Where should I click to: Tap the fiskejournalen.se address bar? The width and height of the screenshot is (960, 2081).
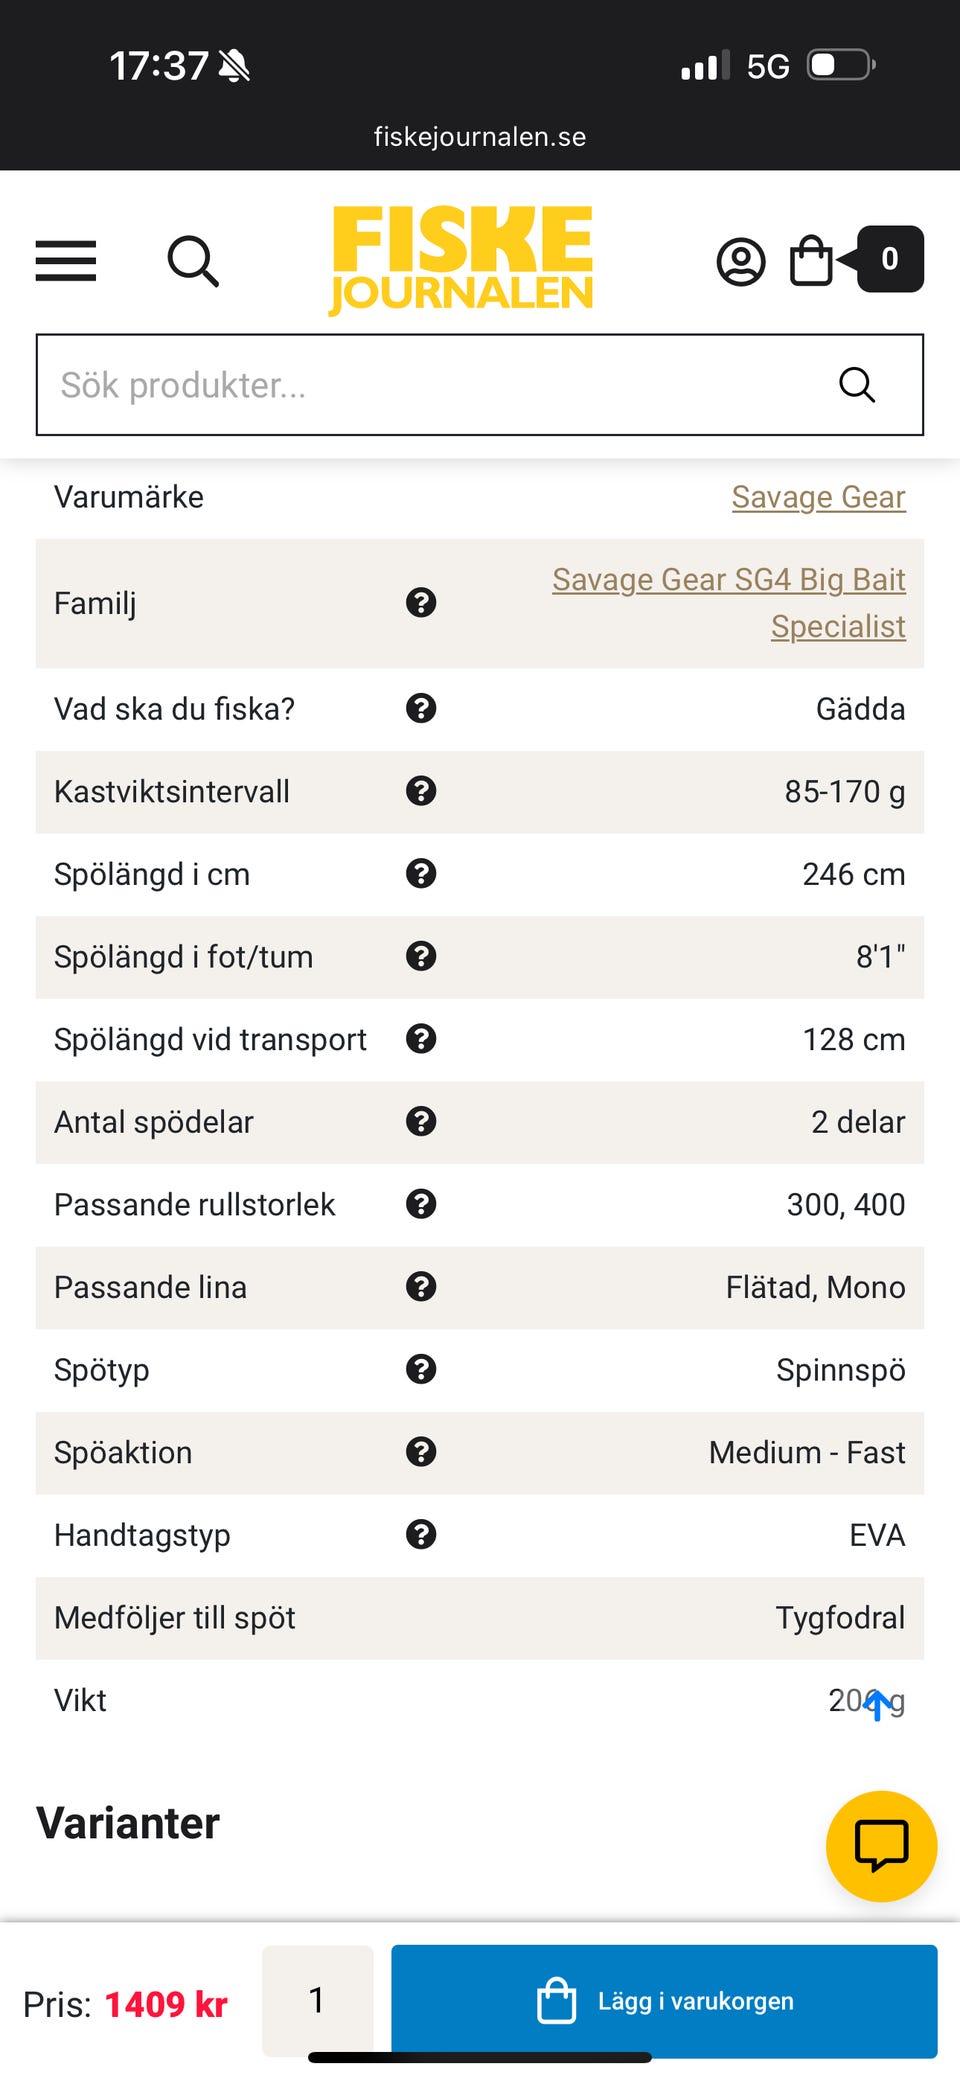click(480, 137)
